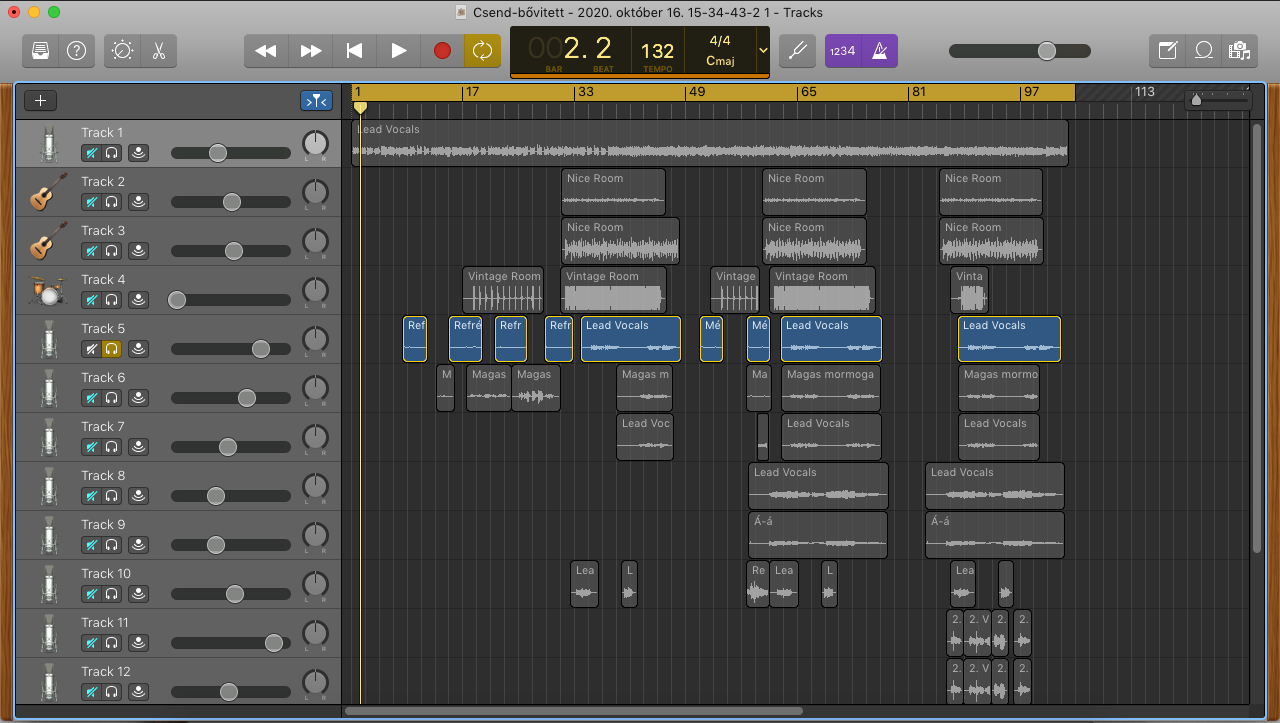The height and width of the screenshot is (723, 1280).
Task: Go to the beginning of the project
Action: click(x=354, y=50)
